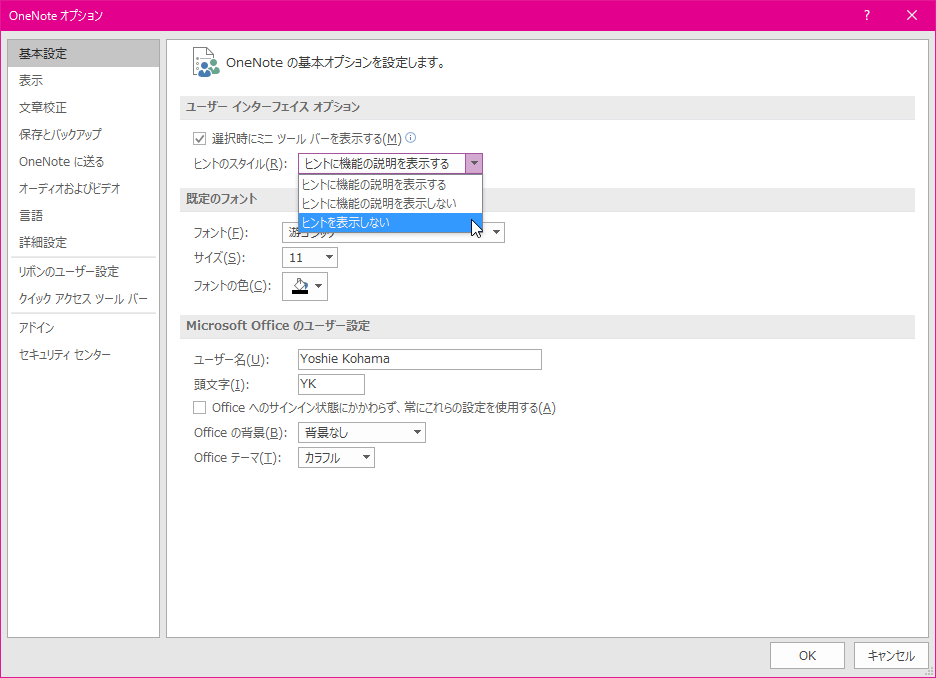Choose ヒントに機能の説明を表示しない option
The width and height of the screenshot is (936, 678).
tap(390, 204)
